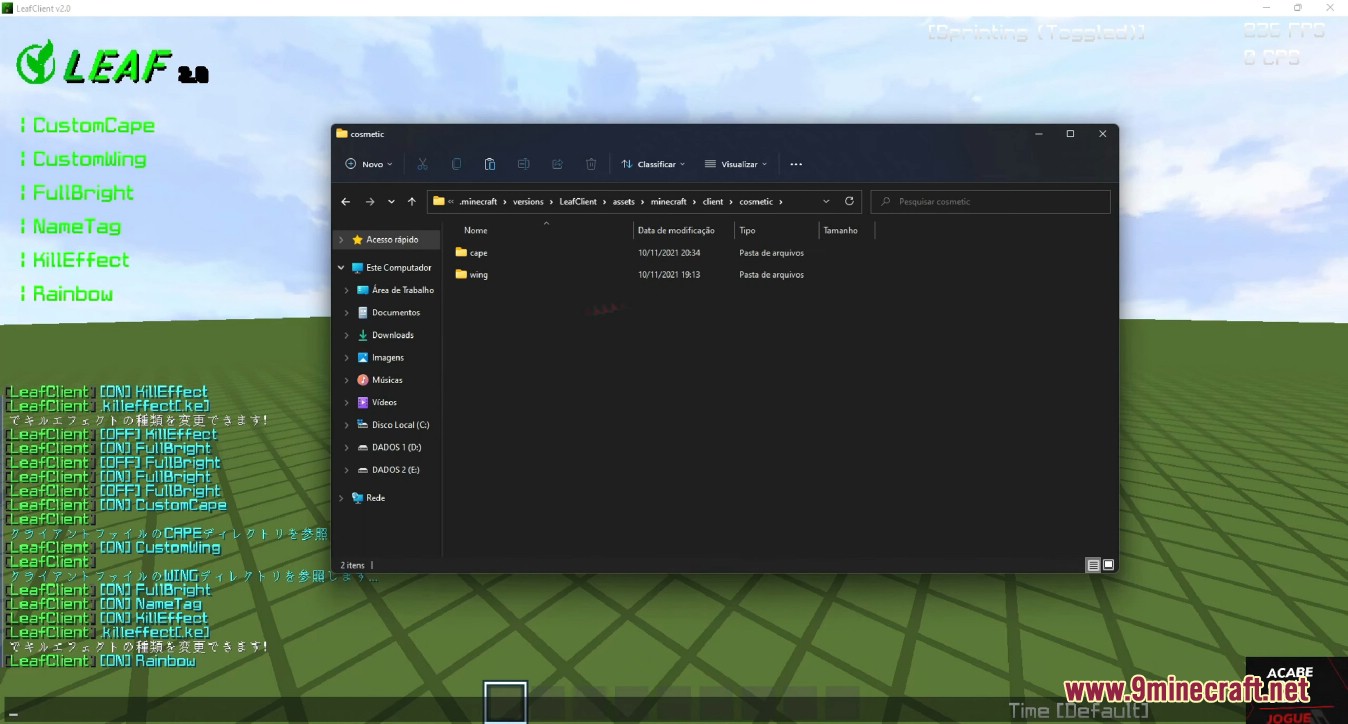Go back with the left arrow
This screenshot has width=1348, height=724.
pyautogui.click(x=346, y=201)
